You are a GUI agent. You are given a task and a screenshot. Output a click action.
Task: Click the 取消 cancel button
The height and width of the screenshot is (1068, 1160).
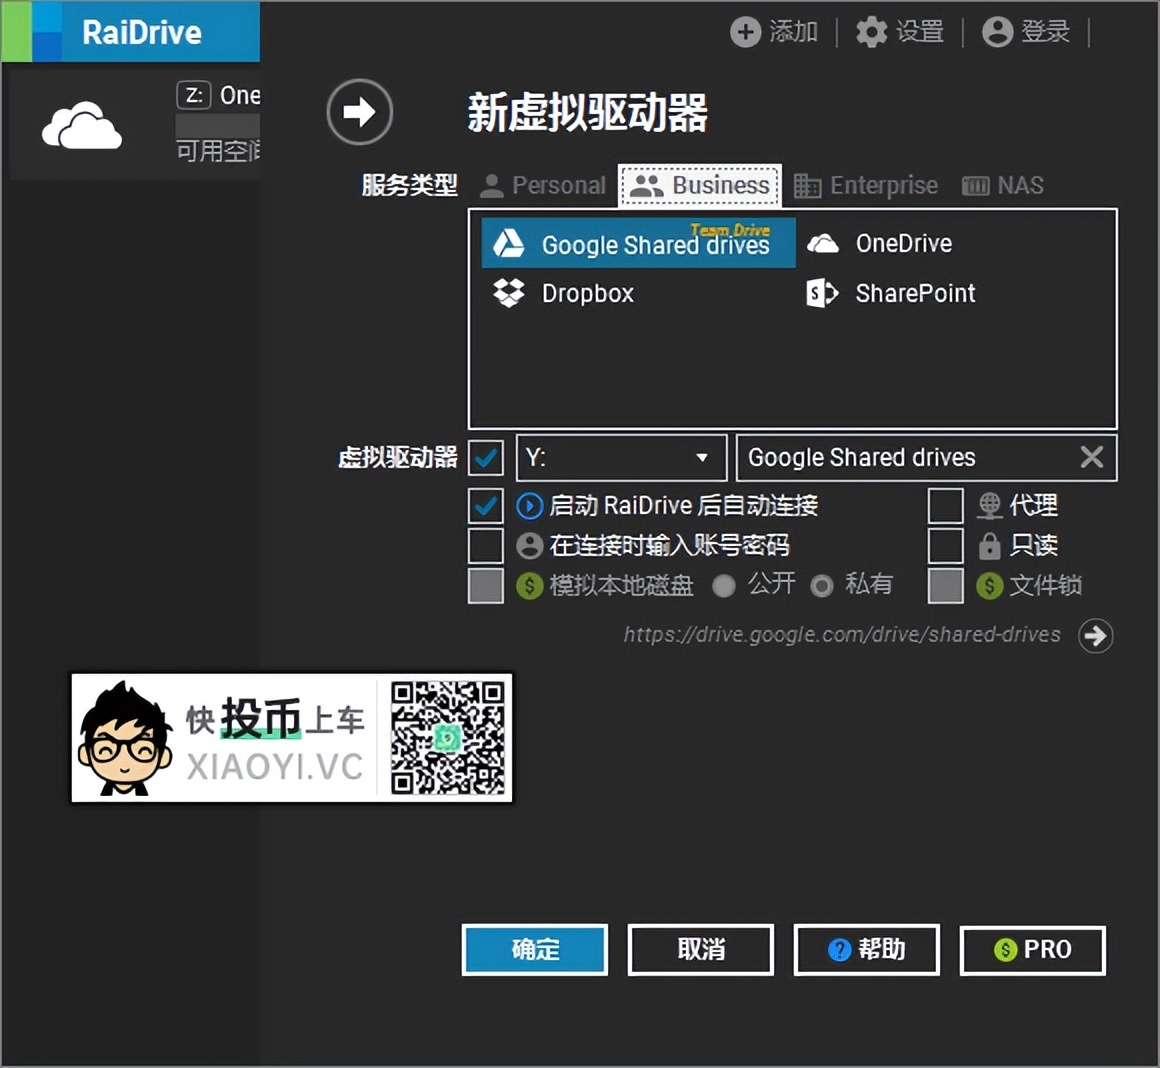click(701, 949)
